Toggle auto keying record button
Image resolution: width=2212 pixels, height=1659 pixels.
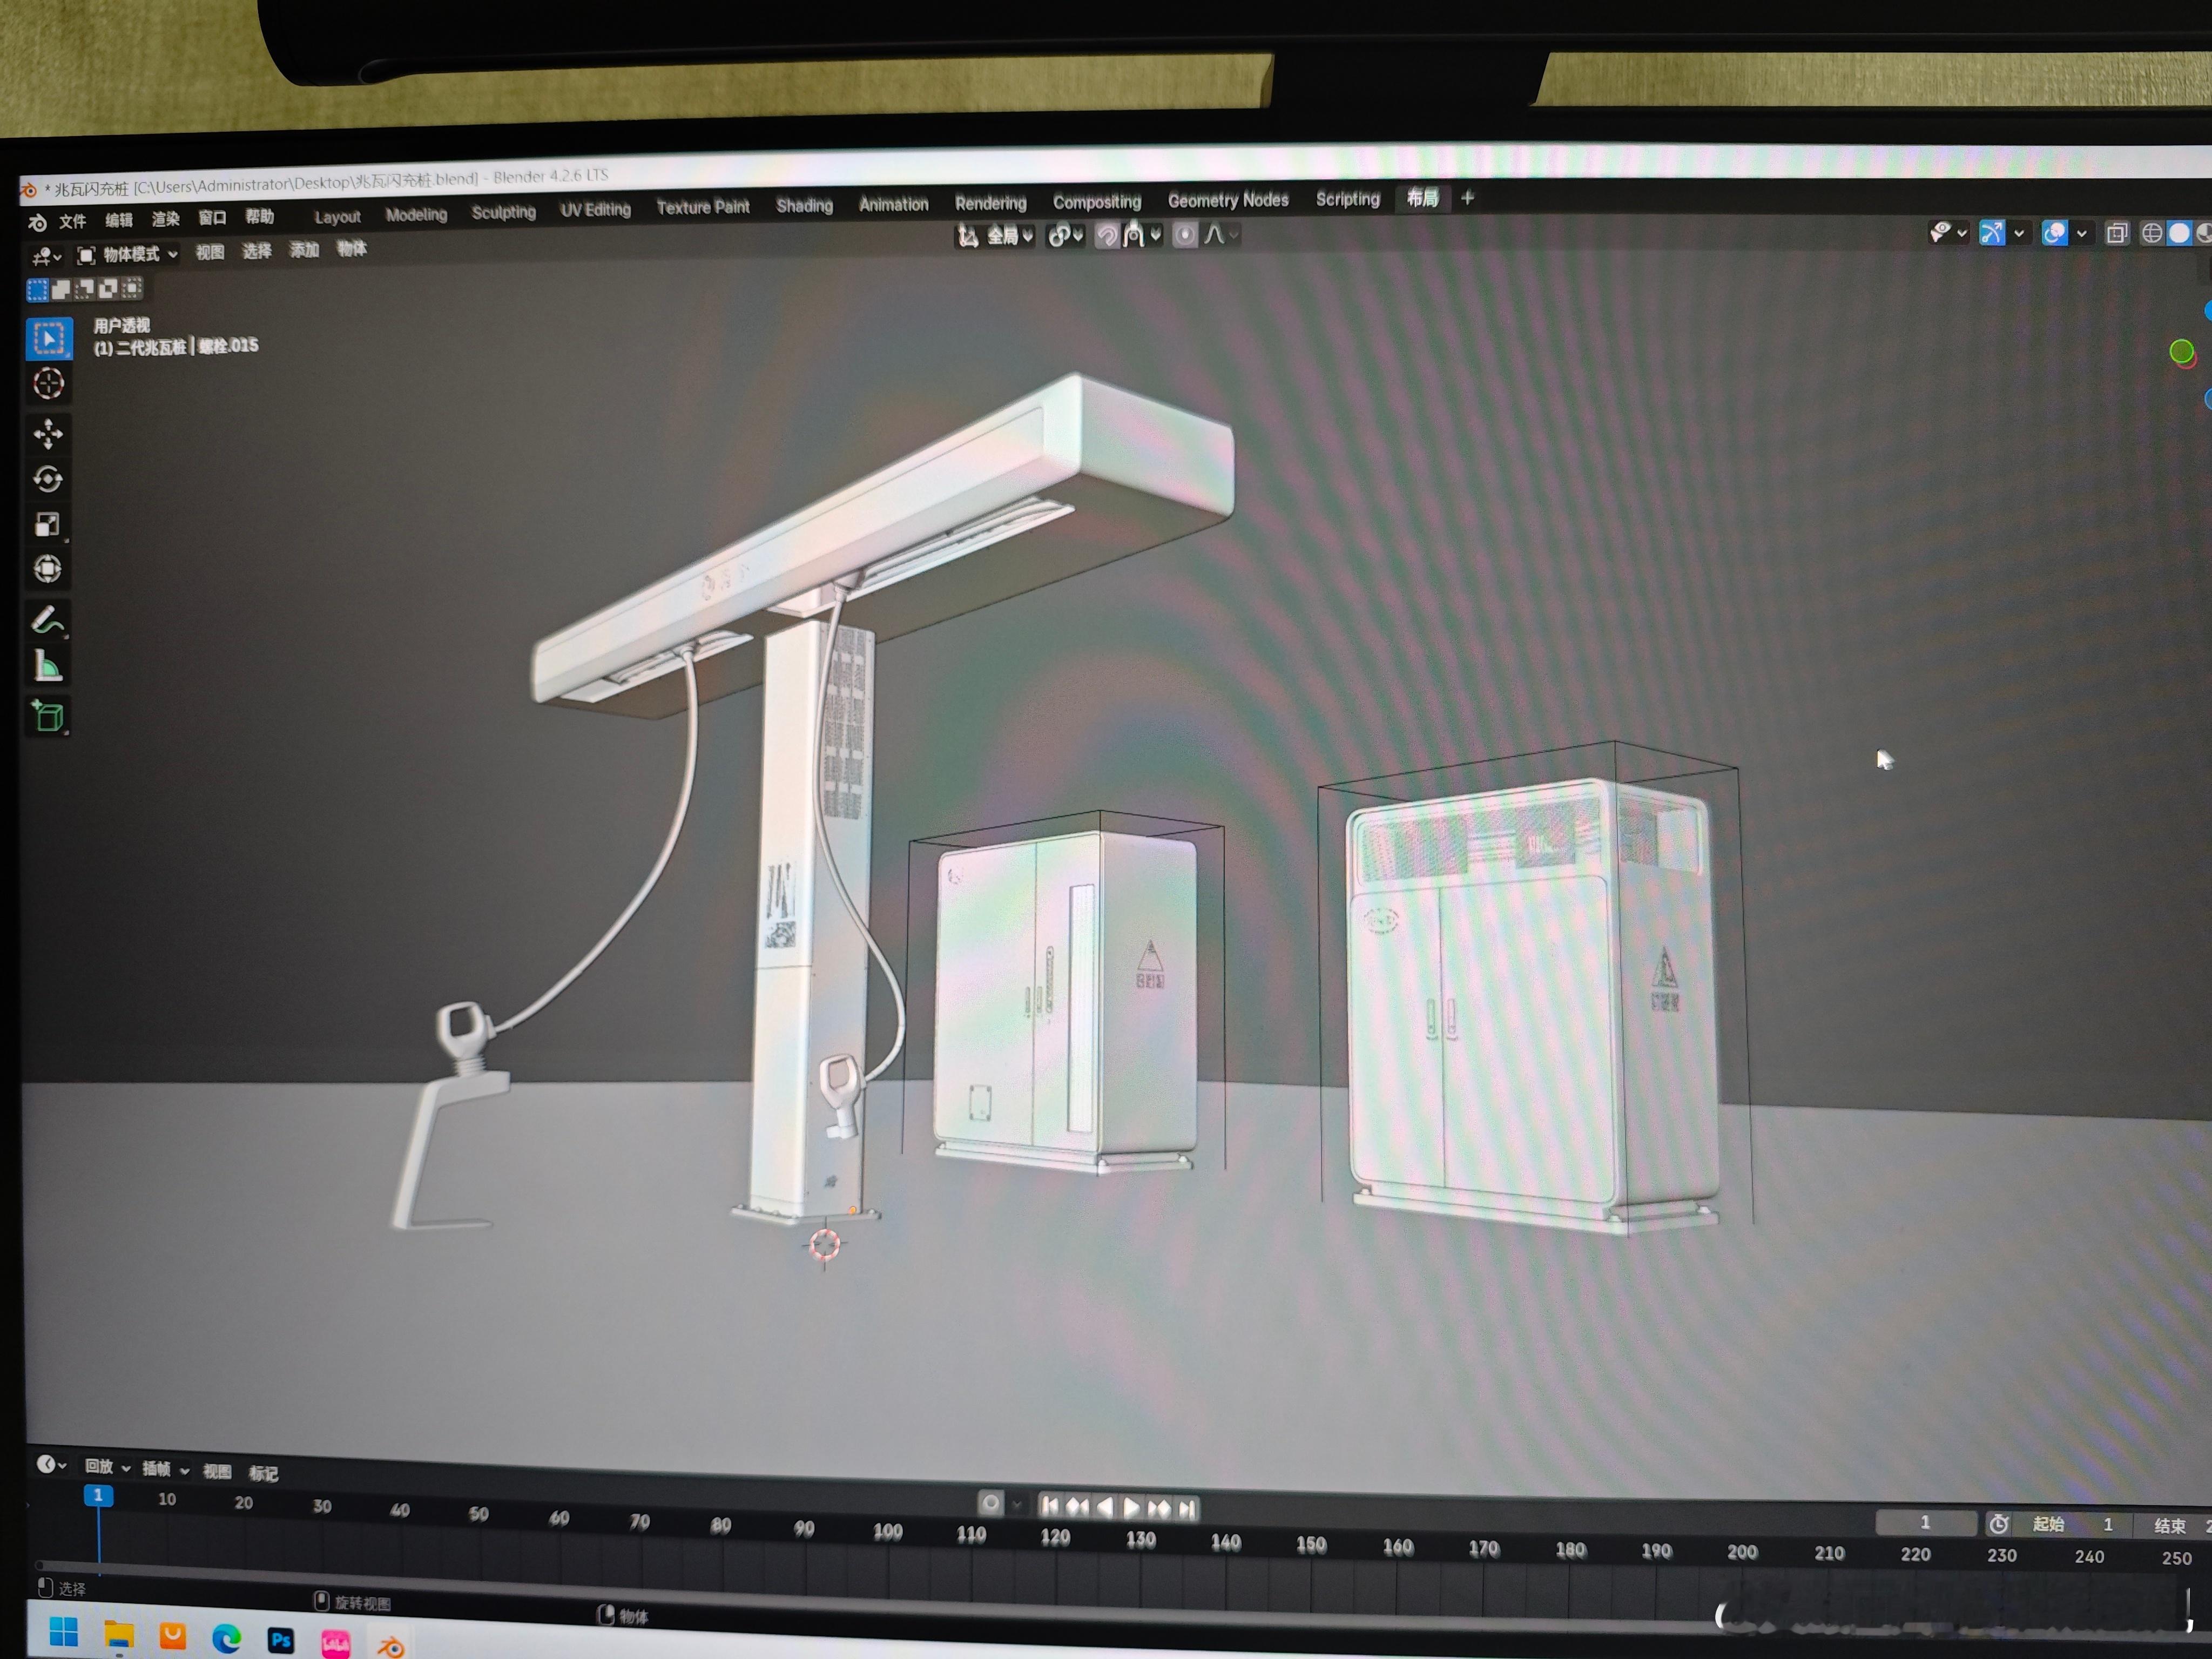pyautogui.click(x=990, y=1503)
